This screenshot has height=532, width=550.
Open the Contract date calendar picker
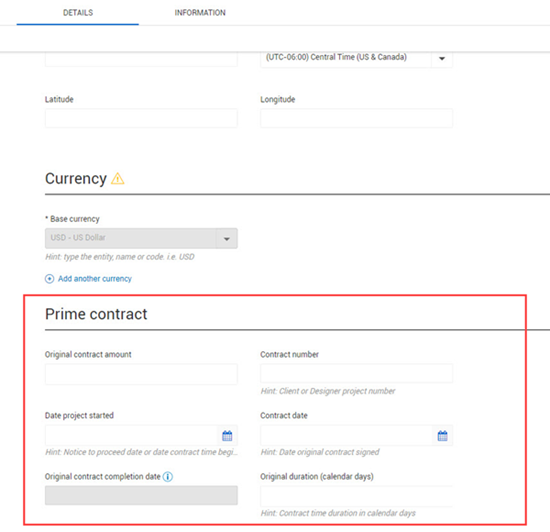(443, 436)
